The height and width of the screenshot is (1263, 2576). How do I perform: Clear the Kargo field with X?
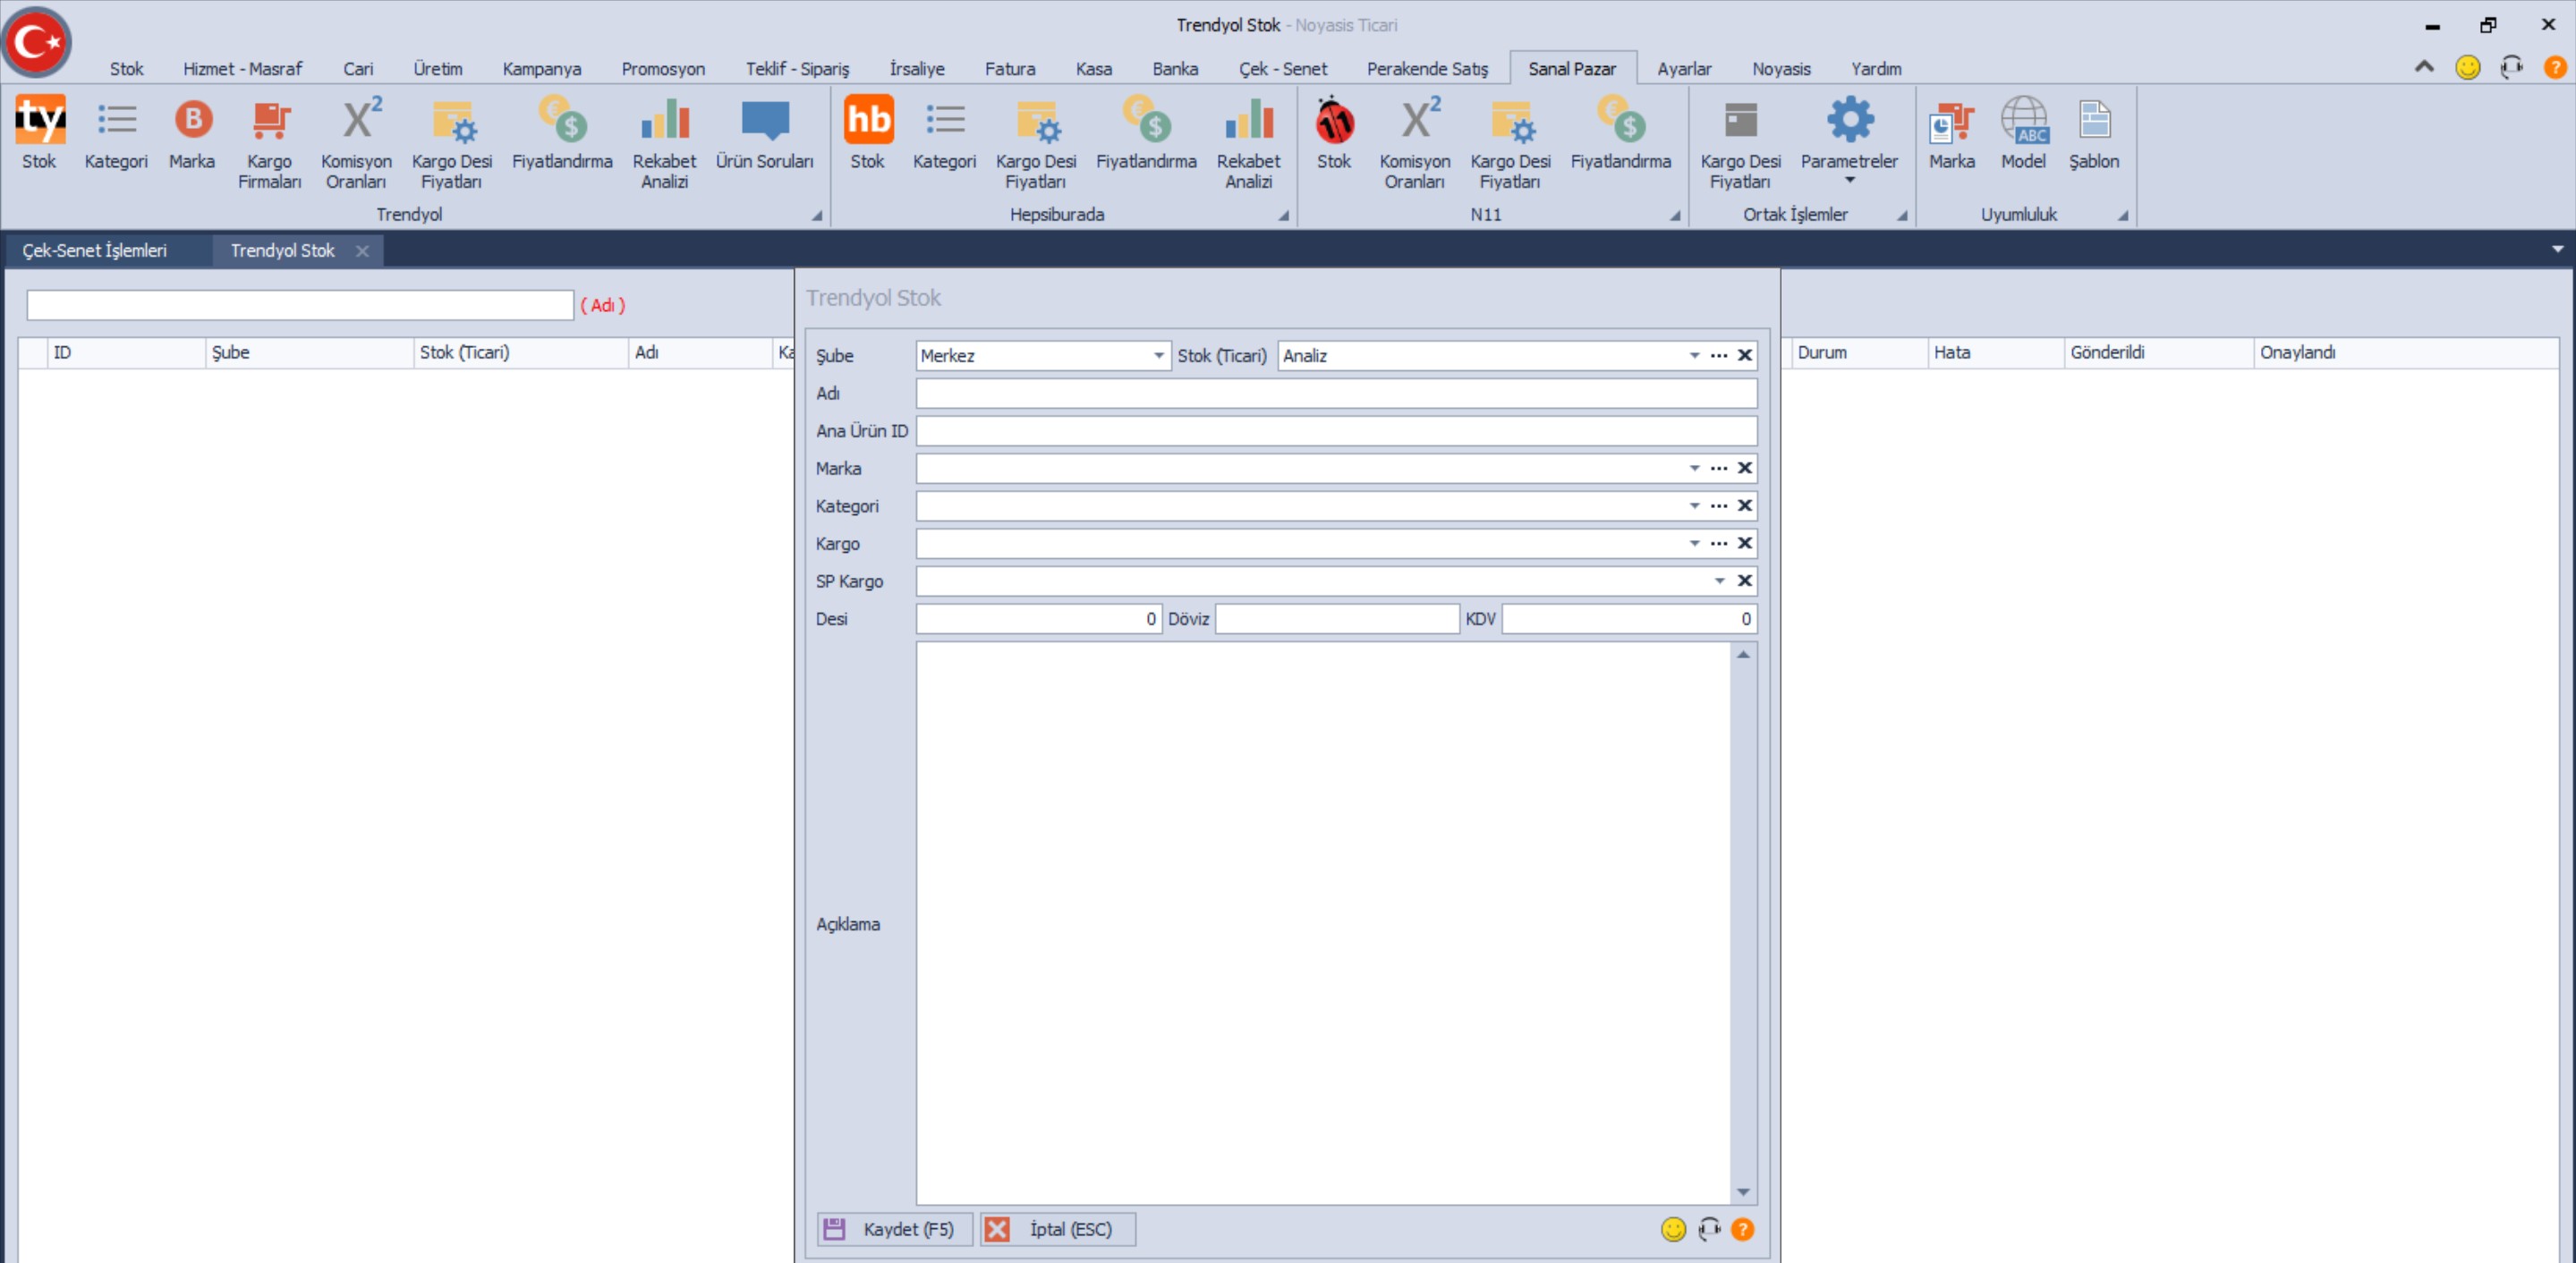pyautogui.click(x=1744, y=544)
